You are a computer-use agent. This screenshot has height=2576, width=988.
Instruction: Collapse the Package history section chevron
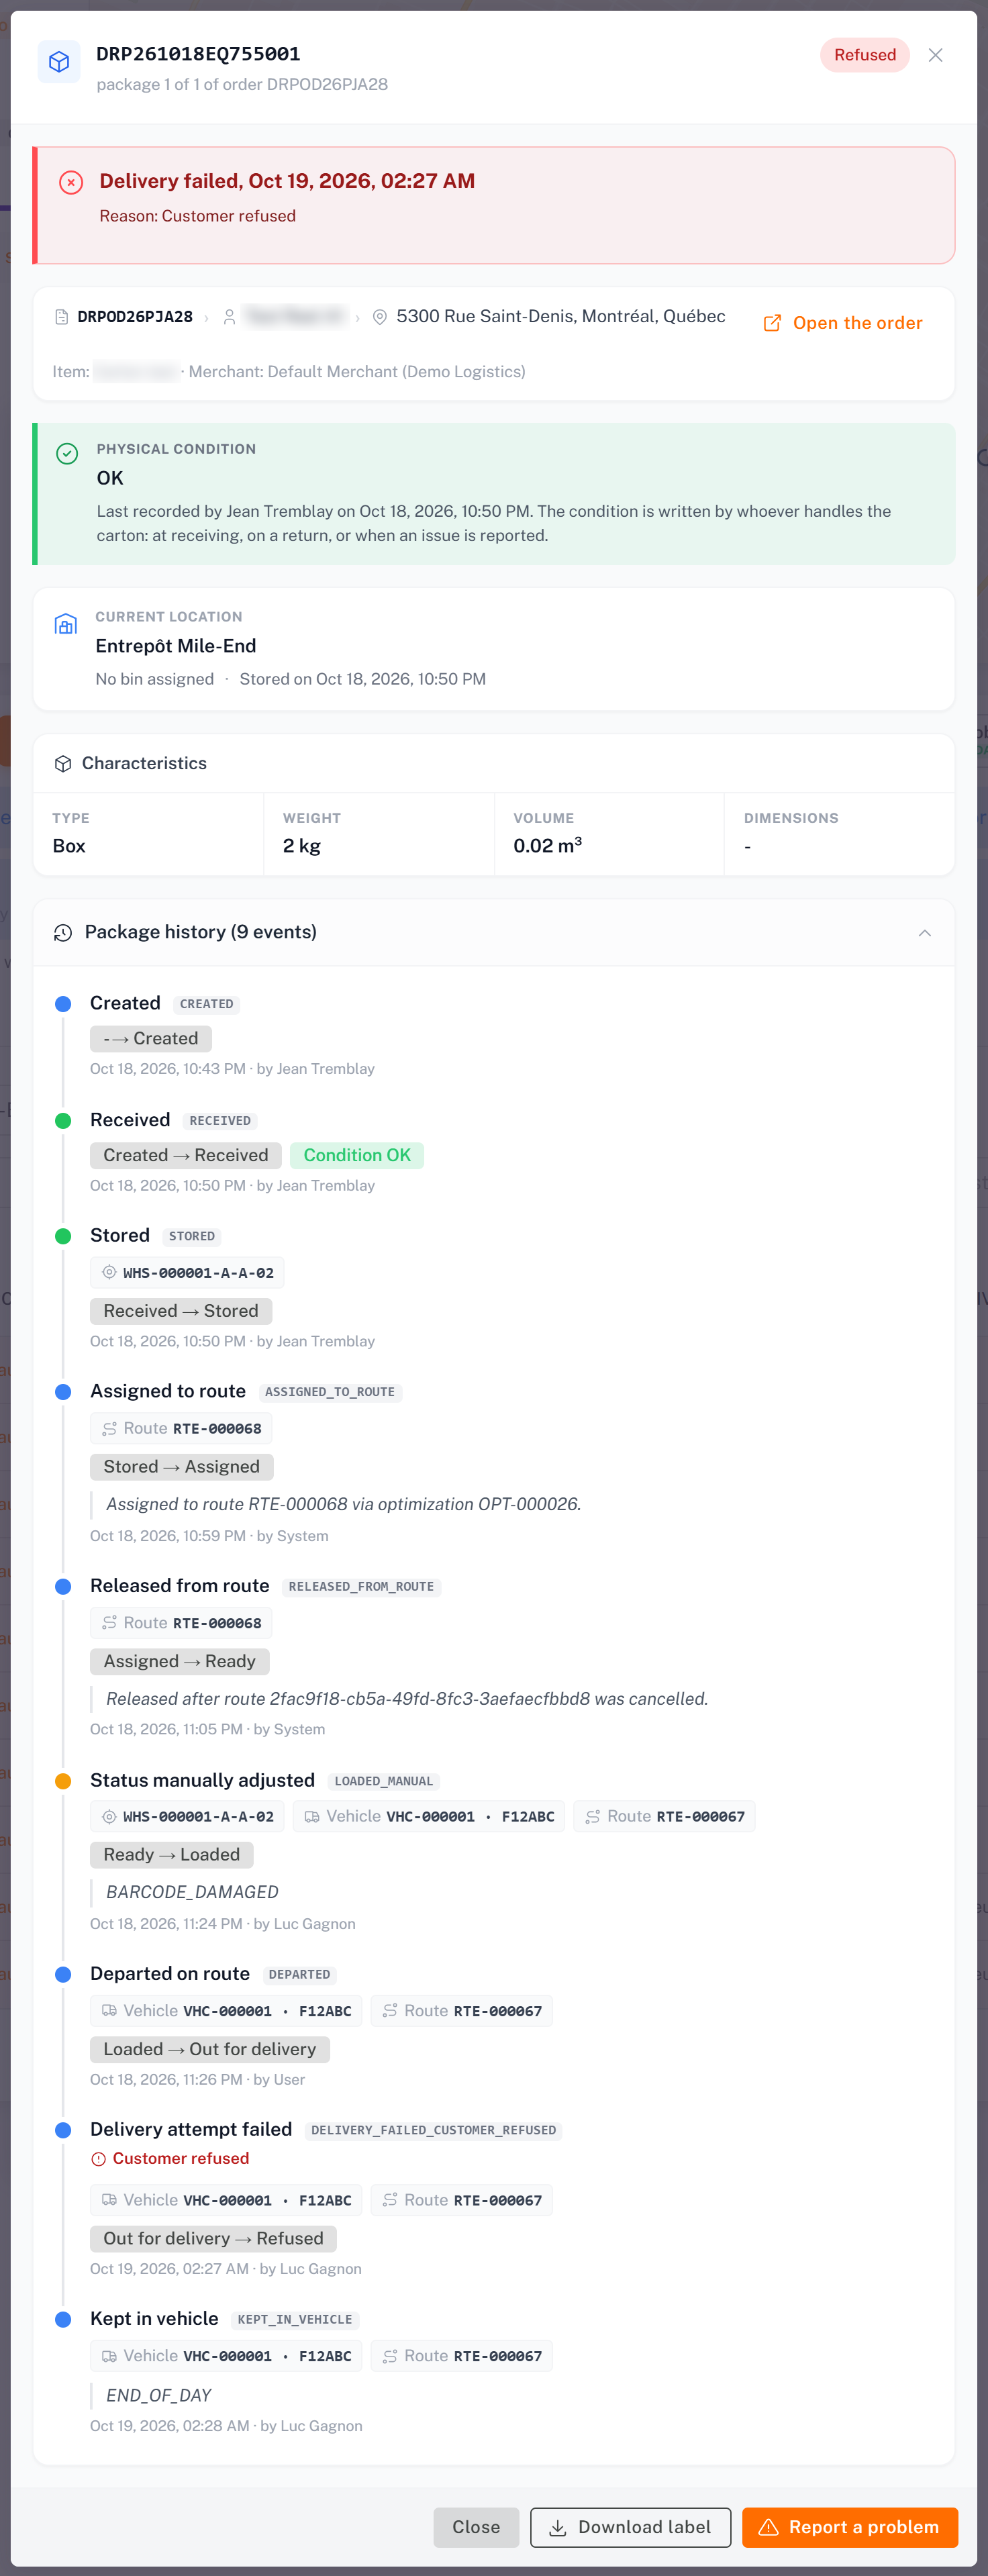click(x=924, y=933)
